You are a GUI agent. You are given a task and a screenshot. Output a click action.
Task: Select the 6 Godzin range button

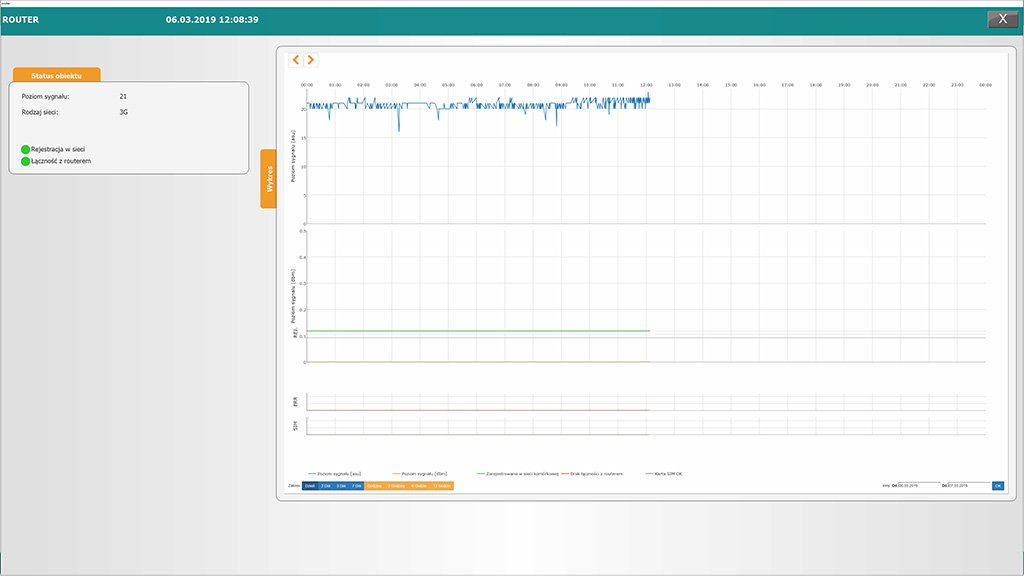pyautogui.click(x=419, y=486)
